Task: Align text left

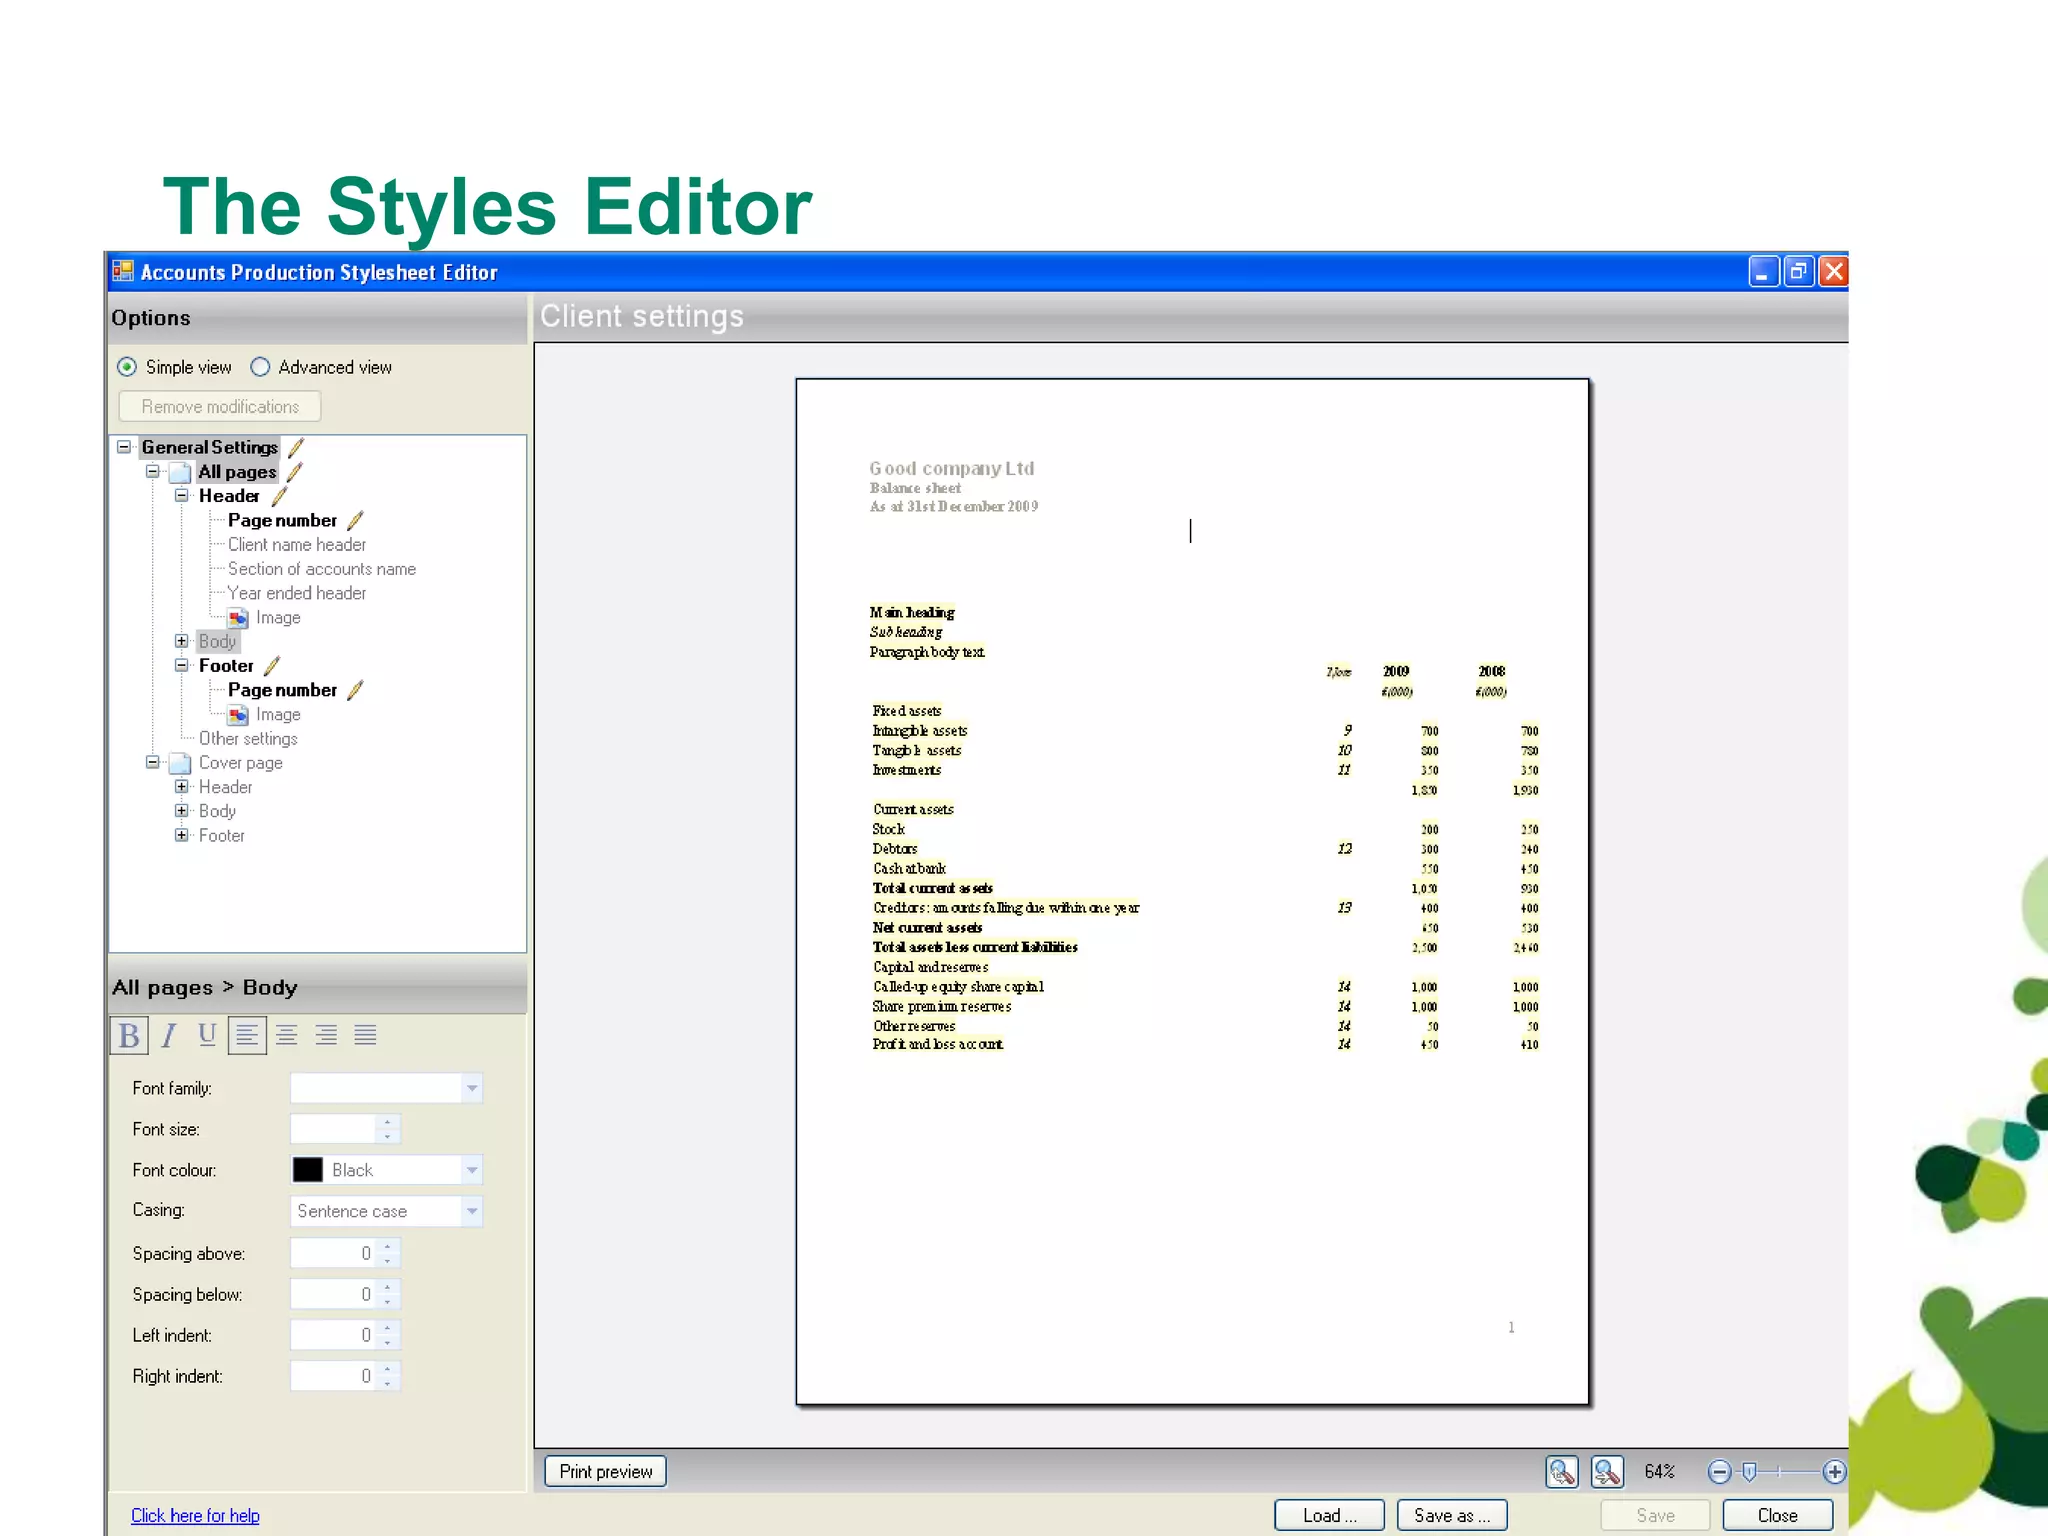Action: click(x=247, y=1035)
